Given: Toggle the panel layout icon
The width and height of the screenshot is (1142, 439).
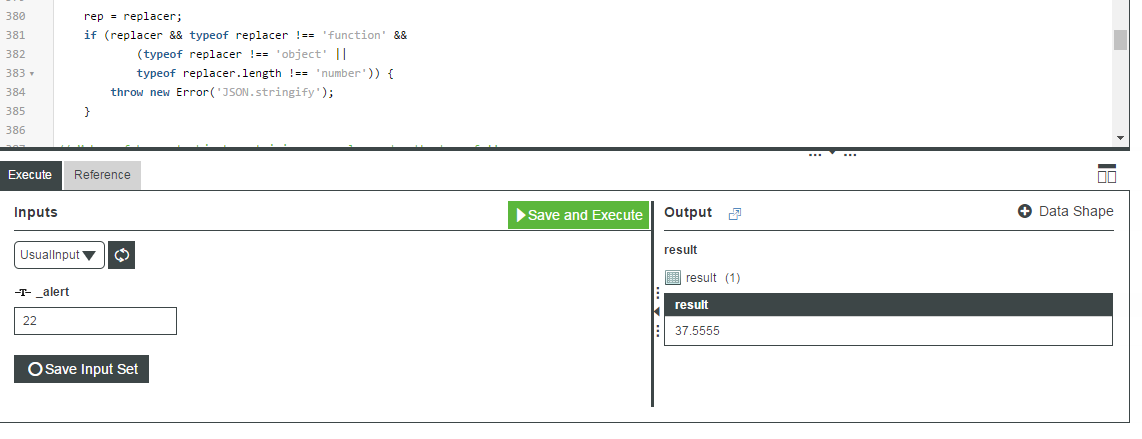Looking at the screenshot, I should click(1106, 173).
